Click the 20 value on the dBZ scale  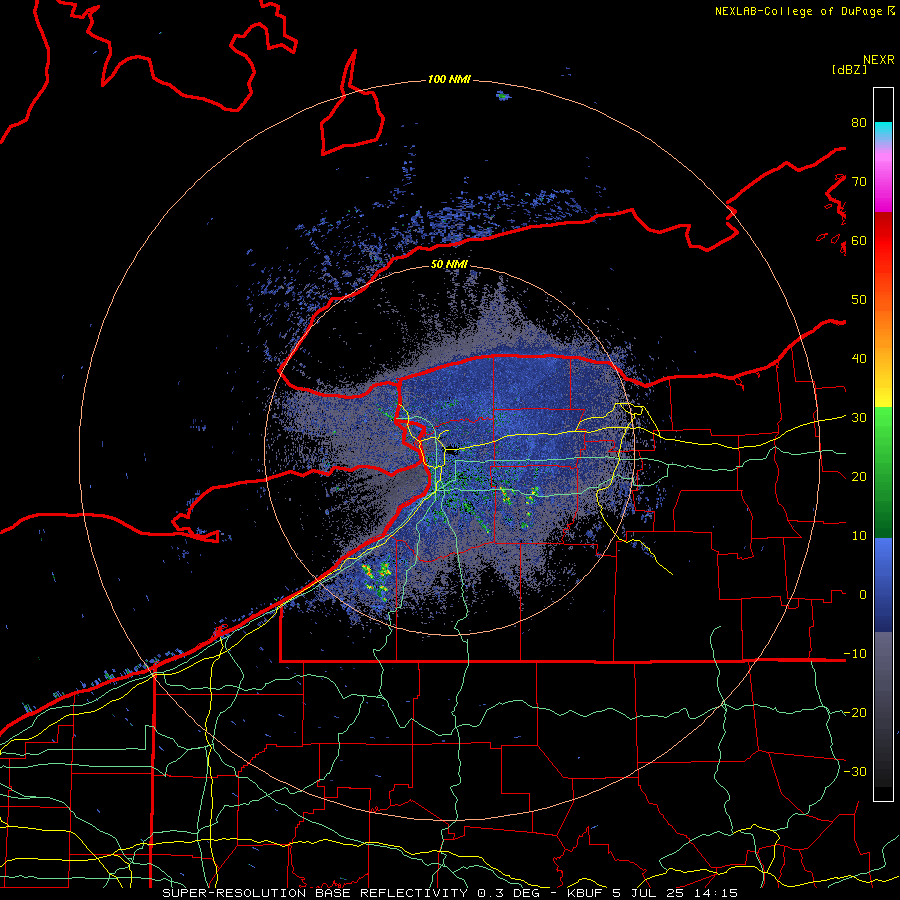(859, 476)
